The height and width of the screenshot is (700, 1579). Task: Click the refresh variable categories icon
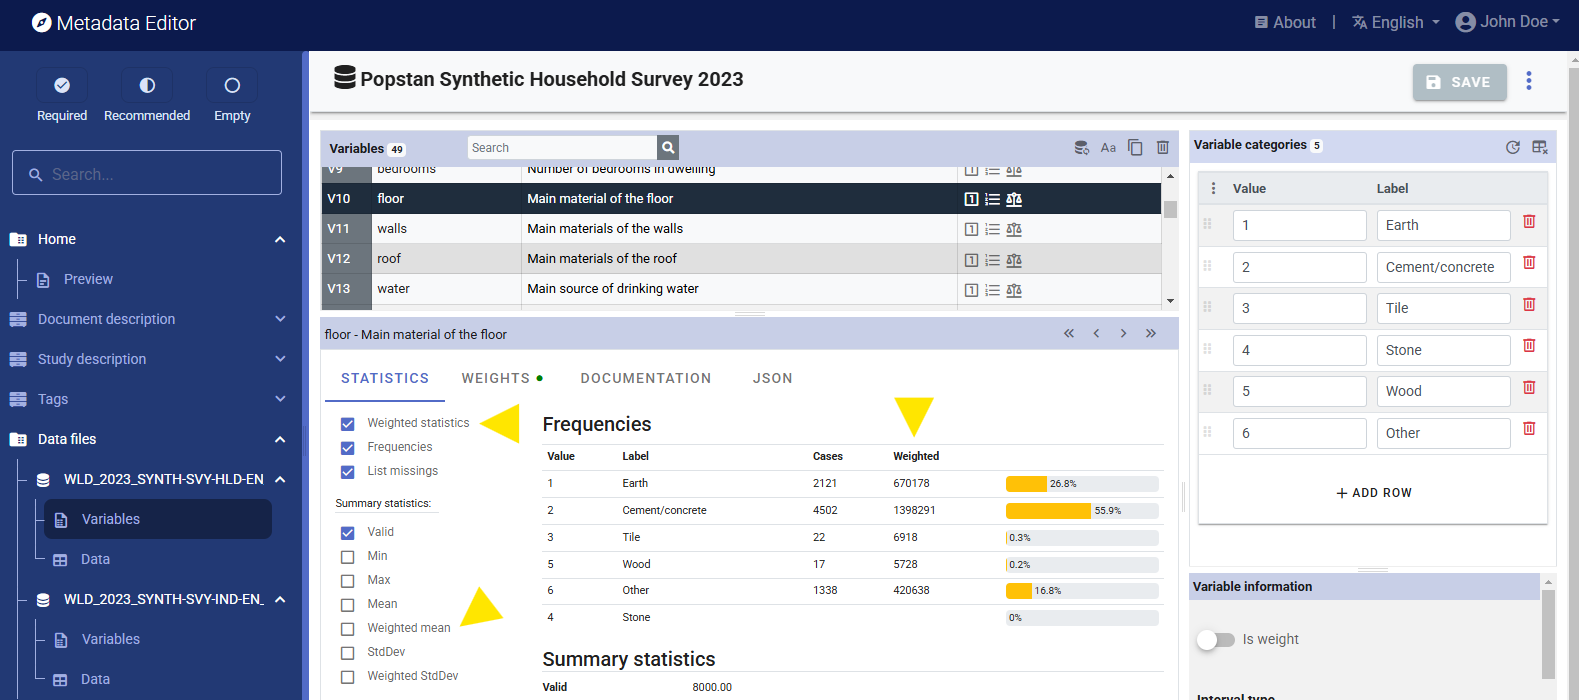click(x=1512, y=147)
